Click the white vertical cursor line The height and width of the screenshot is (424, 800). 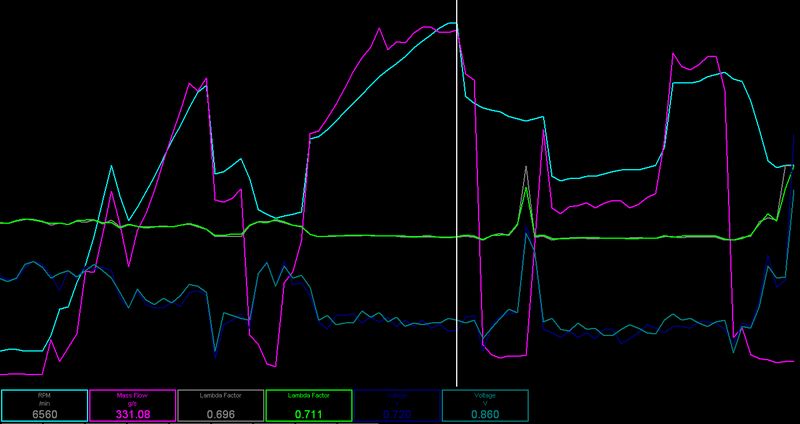pyautogui.click(x=457, y=200)
